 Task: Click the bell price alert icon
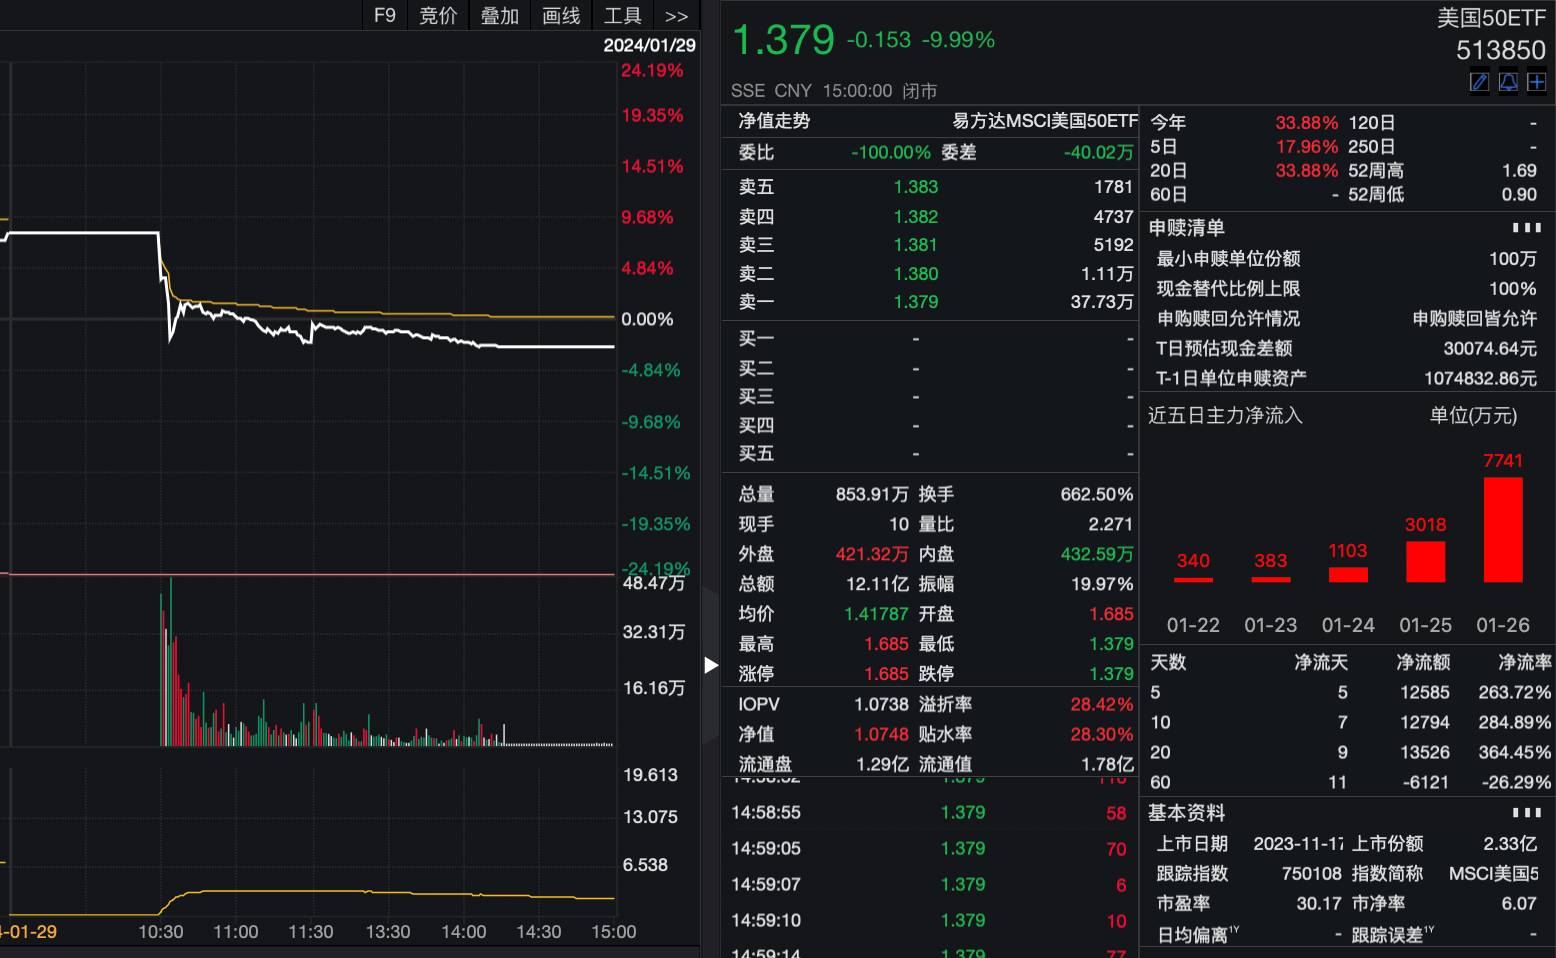pos(1508,82)
